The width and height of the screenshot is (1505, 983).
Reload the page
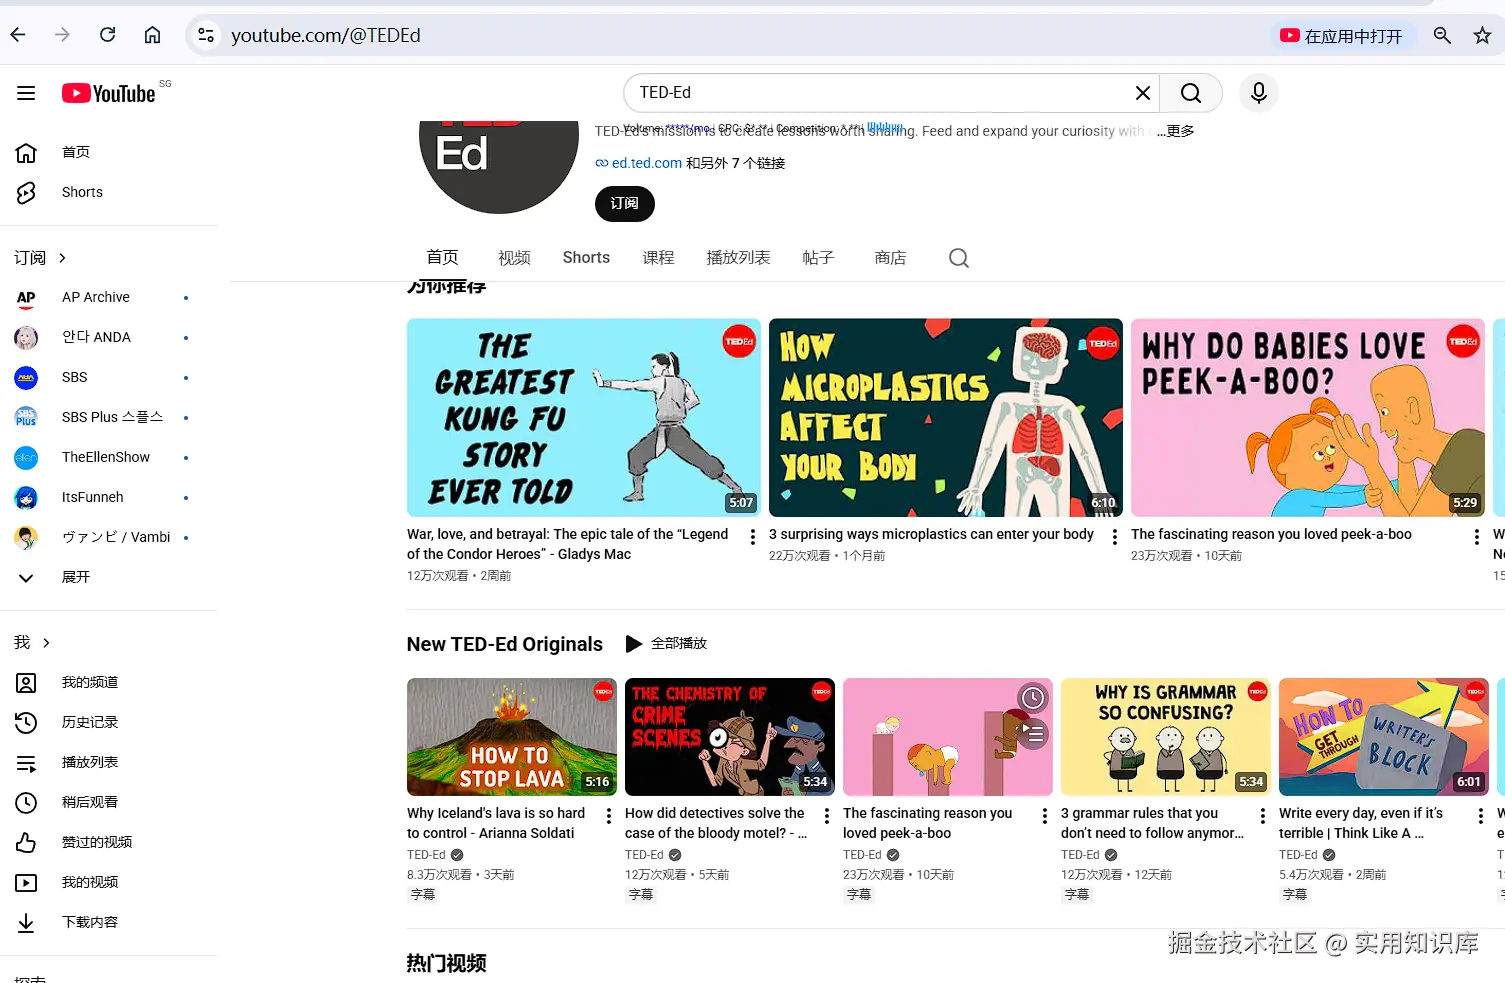tap(107, 35)
